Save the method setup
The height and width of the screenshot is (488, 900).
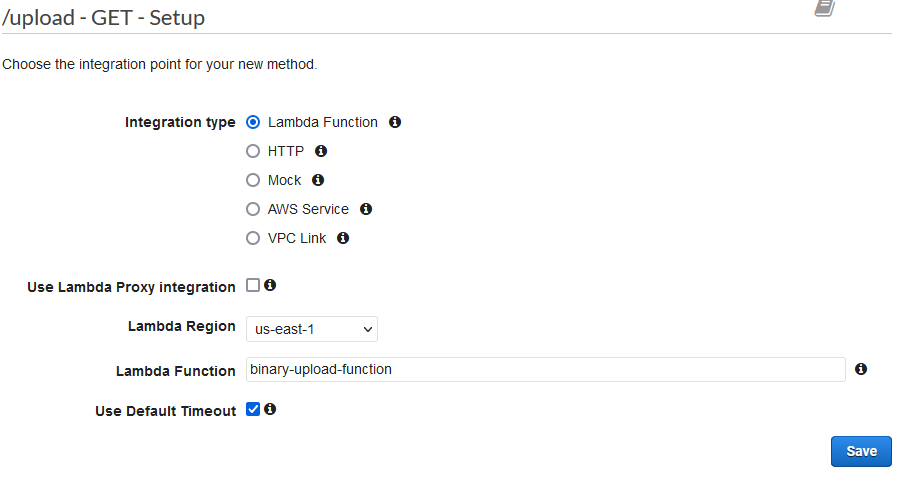pos(861,451)
